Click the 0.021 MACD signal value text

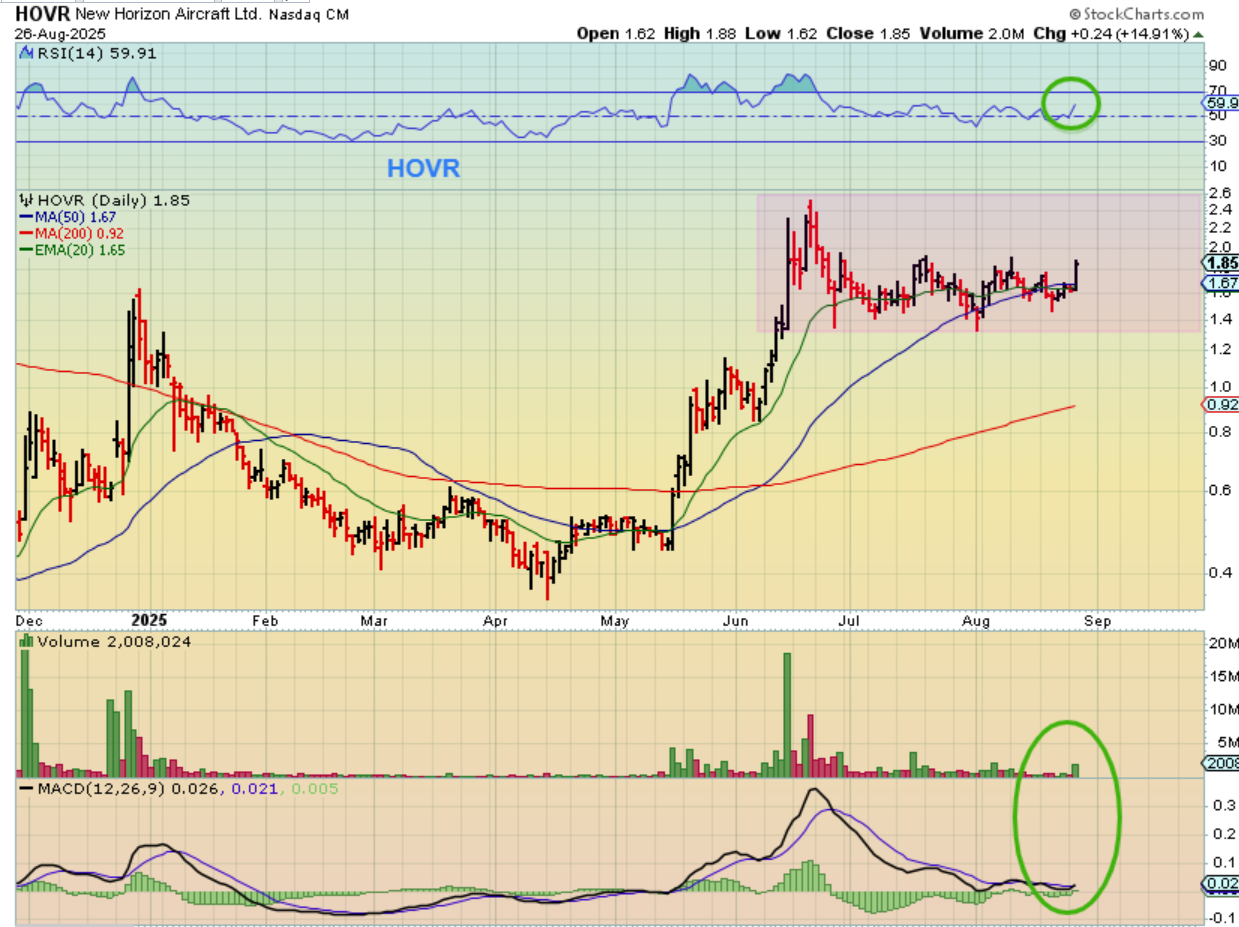256,789
